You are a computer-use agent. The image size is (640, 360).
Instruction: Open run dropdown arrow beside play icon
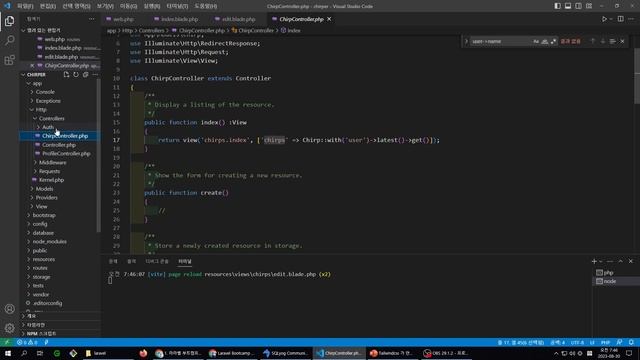(x=611, y=19)
